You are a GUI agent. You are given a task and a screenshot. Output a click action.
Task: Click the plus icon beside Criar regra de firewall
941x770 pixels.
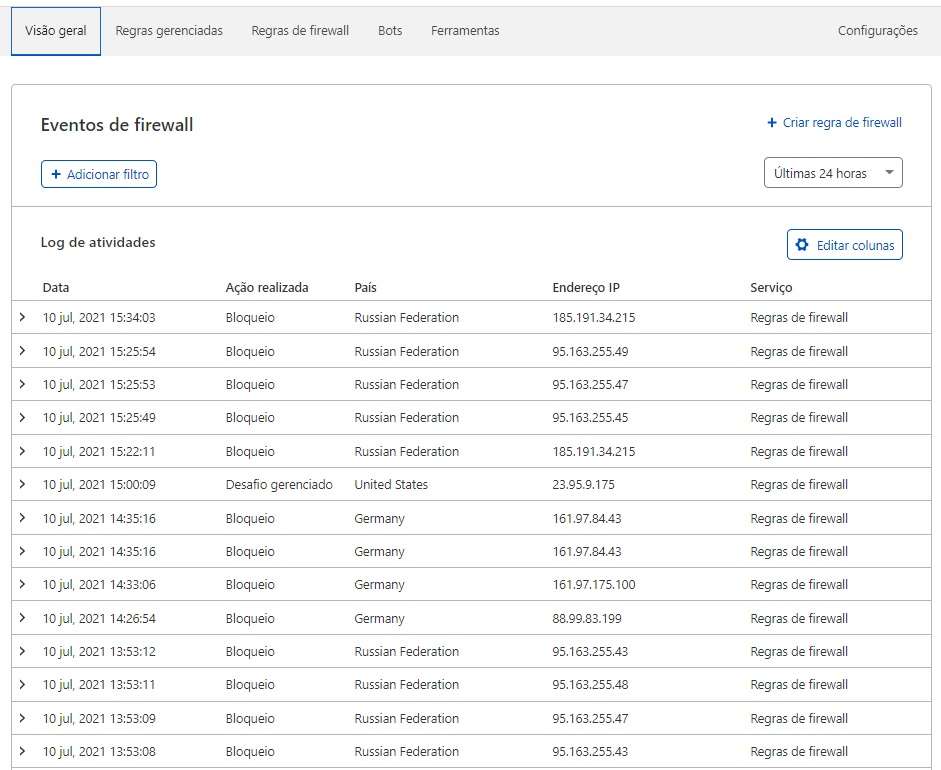pos(772,123)
